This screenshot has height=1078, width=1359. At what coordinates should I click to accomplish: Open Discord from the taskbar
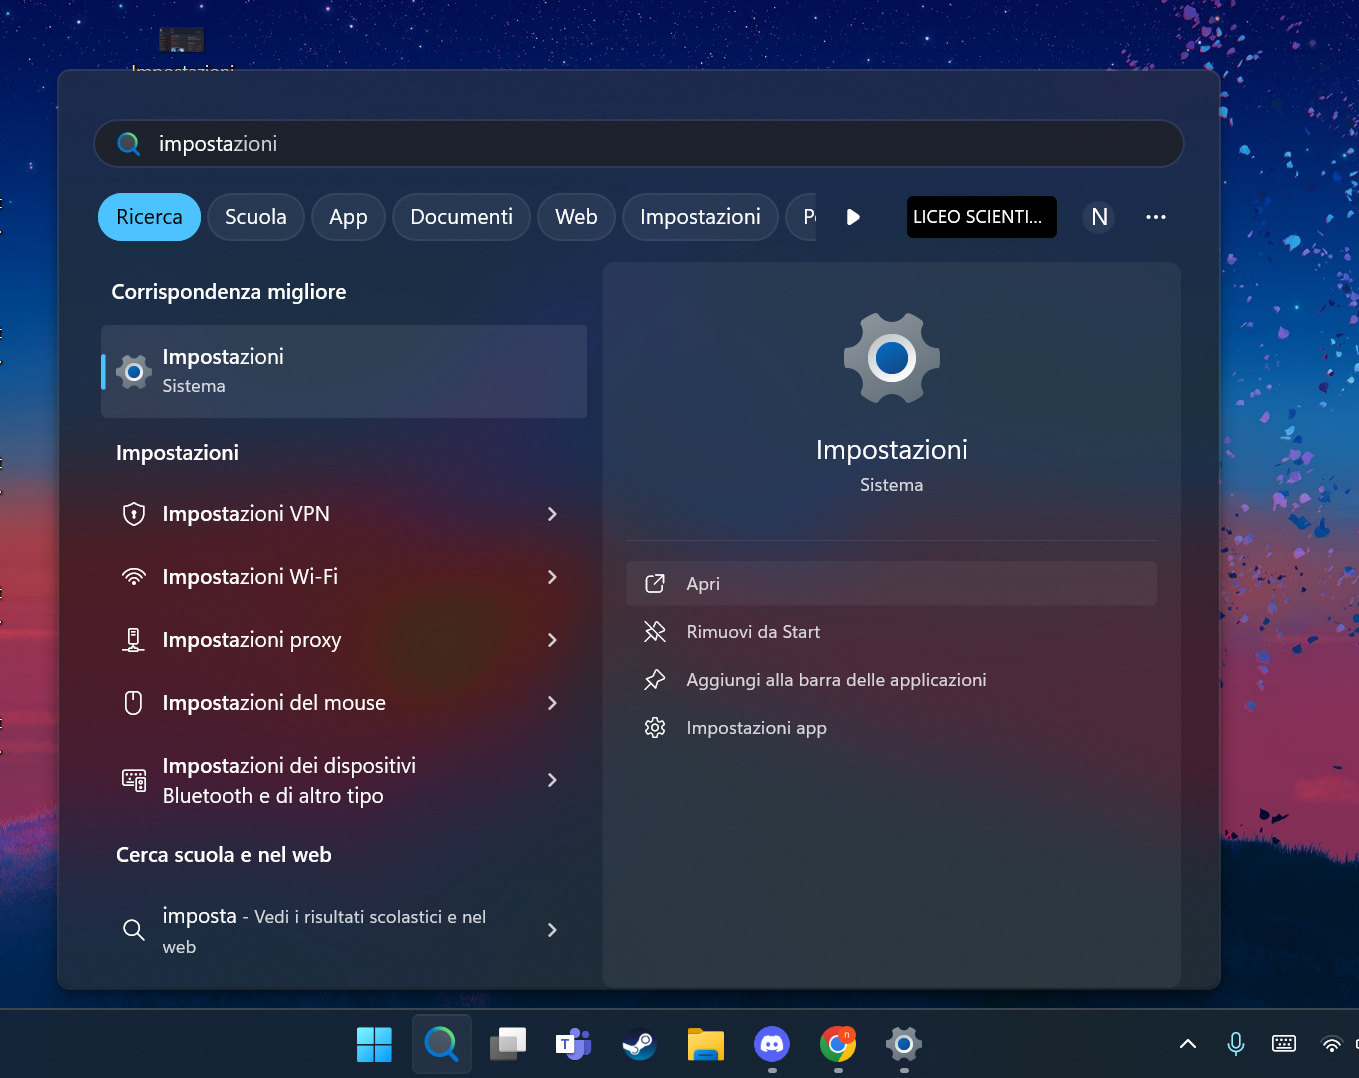pos(771,1043)
